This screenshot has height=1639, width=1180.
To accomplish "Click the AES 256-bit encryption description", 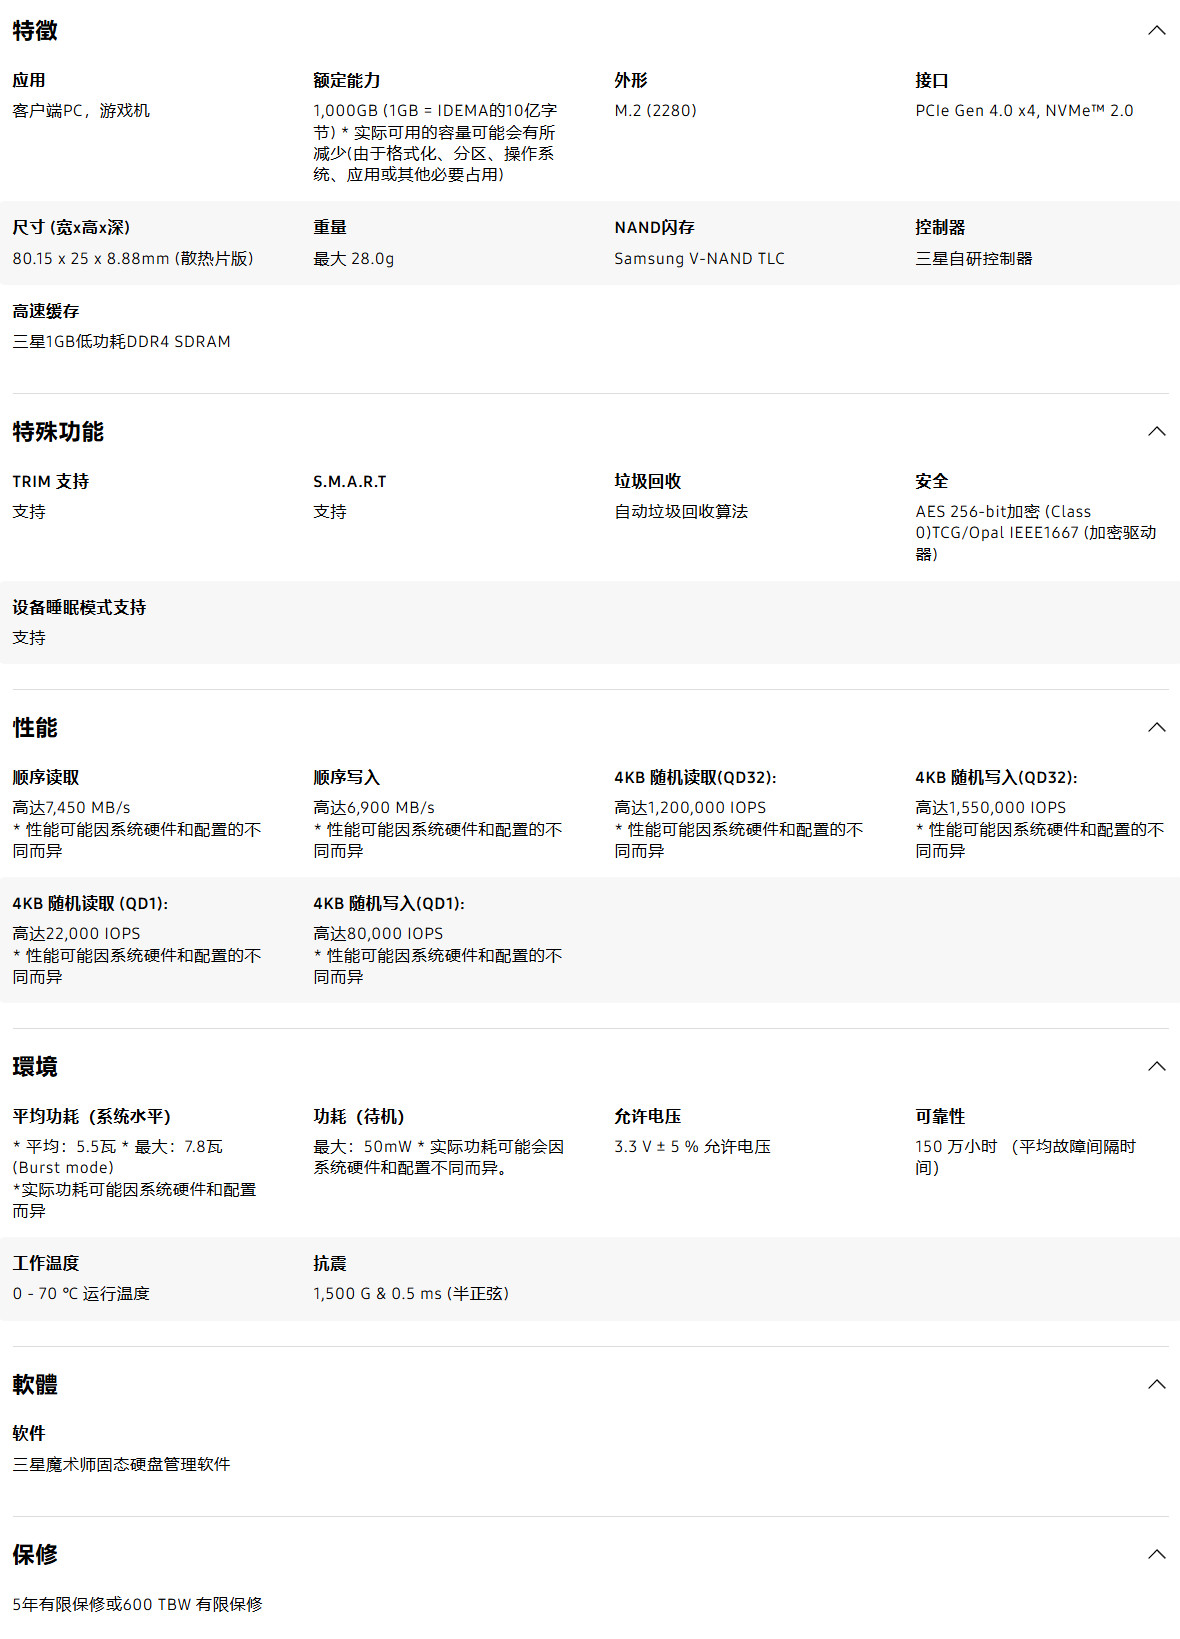I will tap(1035, 532).
